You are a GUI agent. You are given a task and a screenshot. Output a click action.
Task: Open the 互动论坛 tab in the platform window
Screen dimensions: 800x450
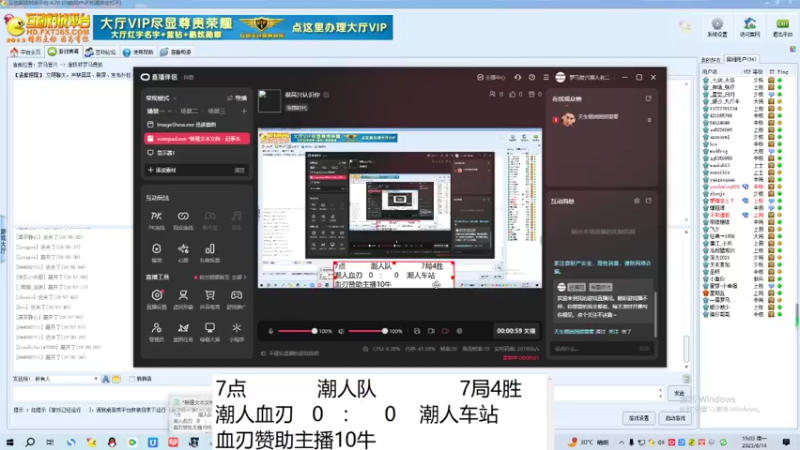pyautogui.click(x=101, y=52)
